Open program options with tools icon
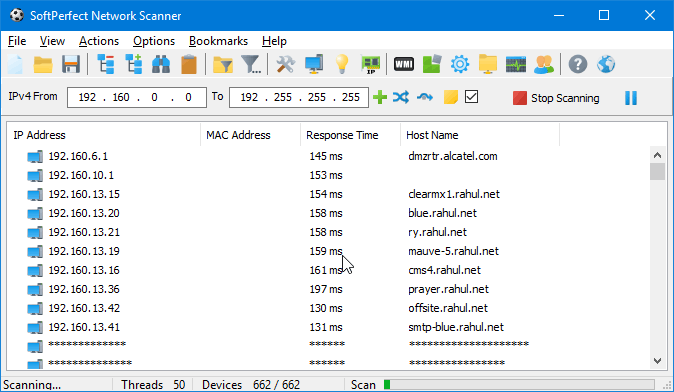 (285, 65)
